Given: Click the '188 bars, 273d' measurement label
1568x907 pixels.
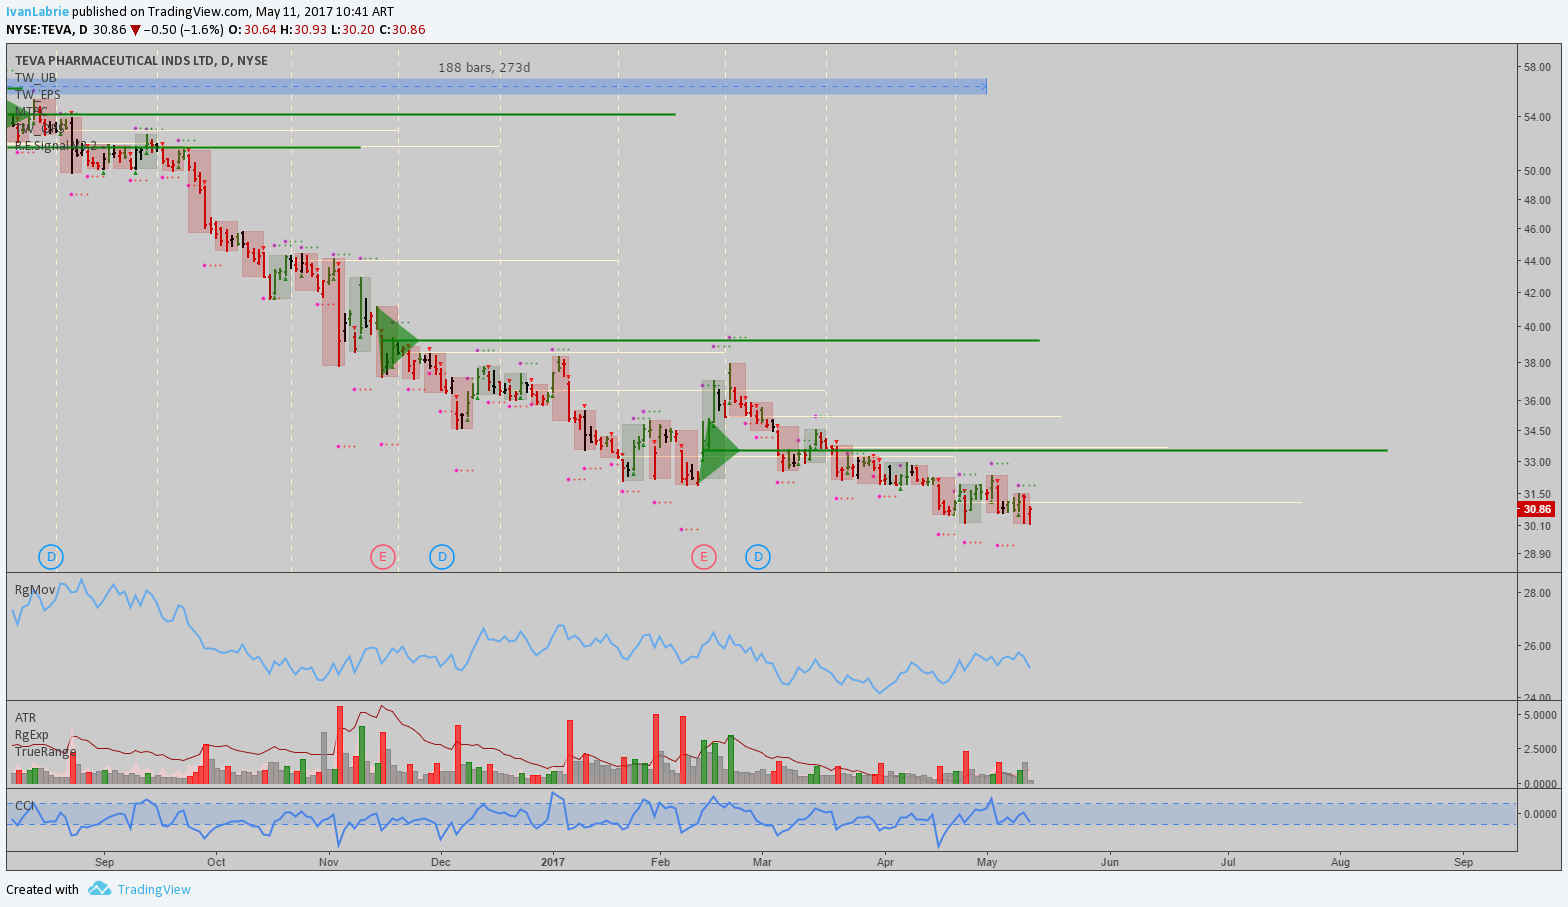Looking at the screenshot, I should [x=484, y=68].
